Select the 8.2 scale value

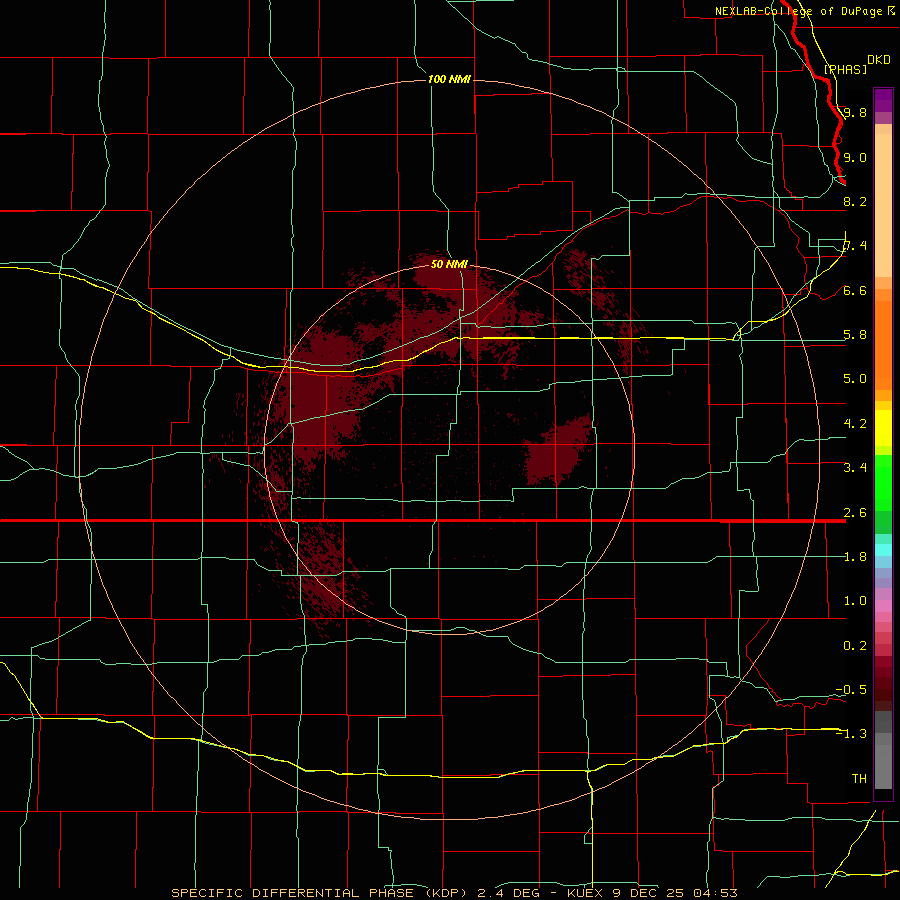855,201
